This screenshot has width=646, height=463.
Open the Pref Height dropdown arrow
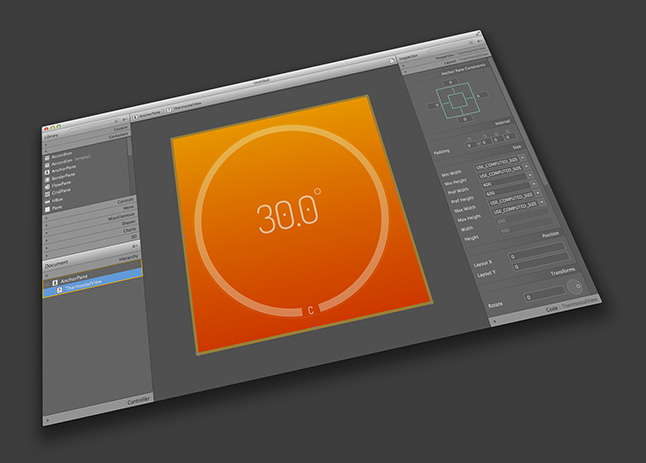click(x=534, y=184)
